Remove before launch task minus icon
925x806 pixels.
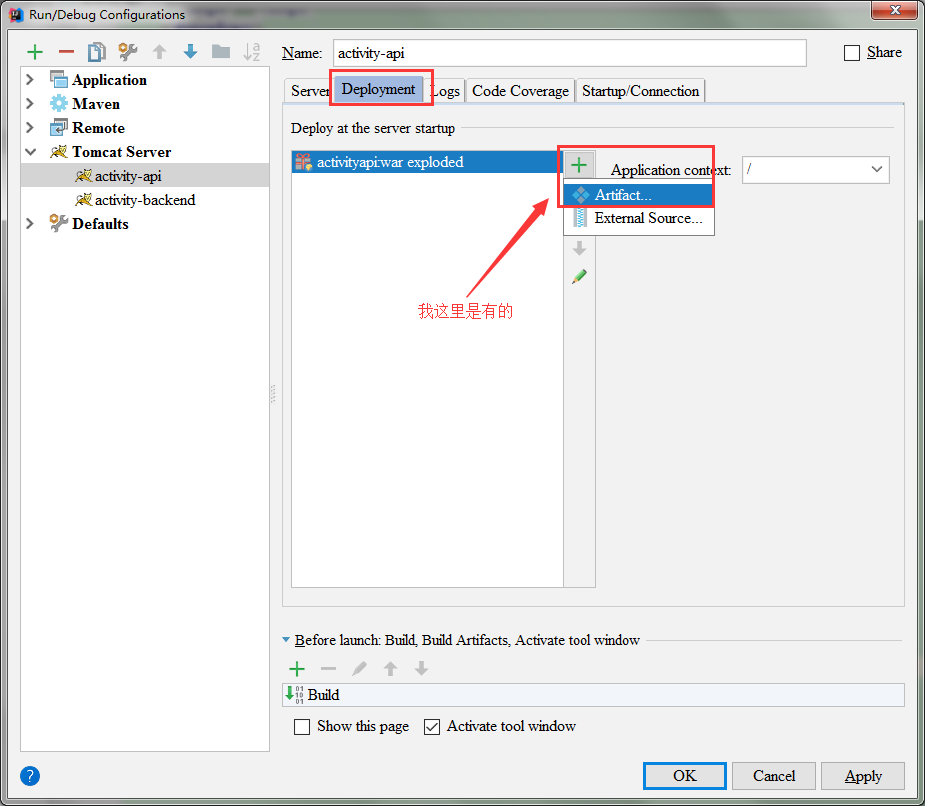[x=329, y=669]
